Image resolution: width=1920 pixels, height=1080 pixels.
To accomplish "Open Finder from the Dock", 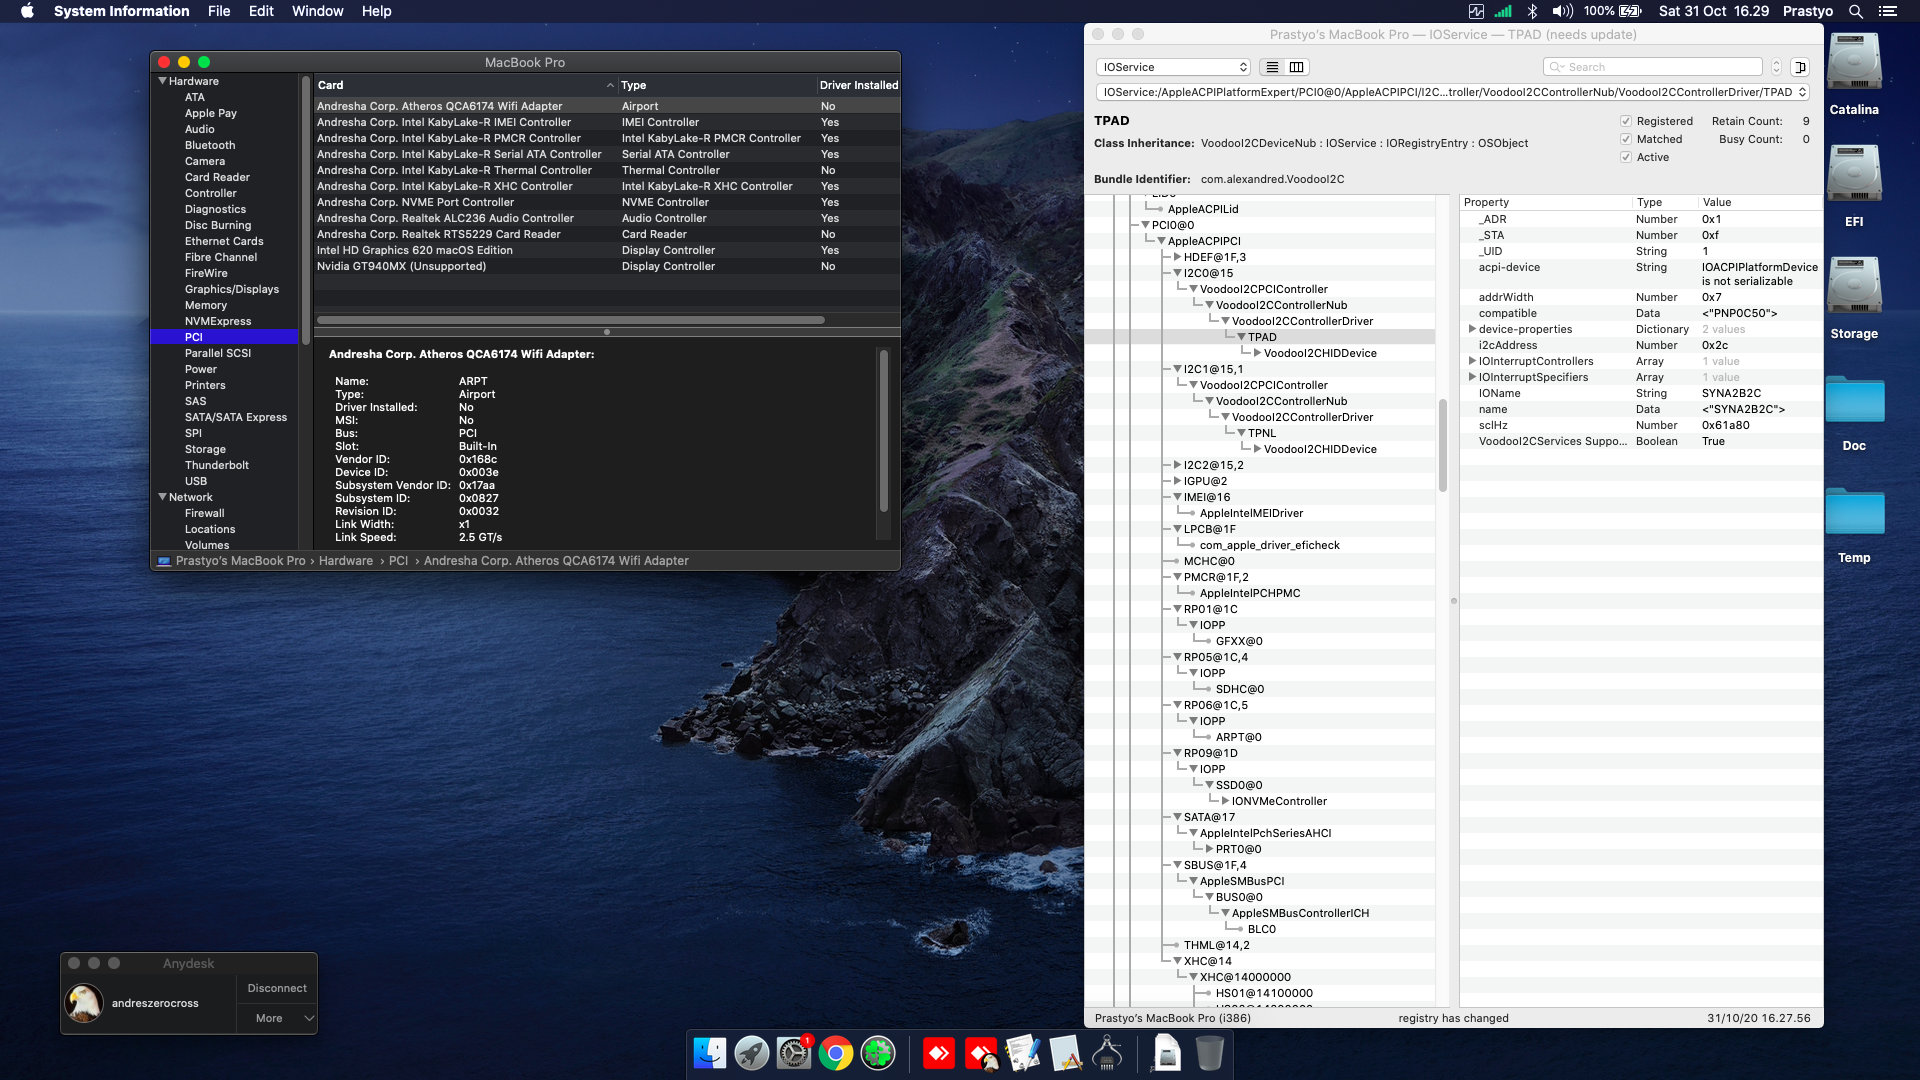I will pyautogui.click(x=709, y=1053).
